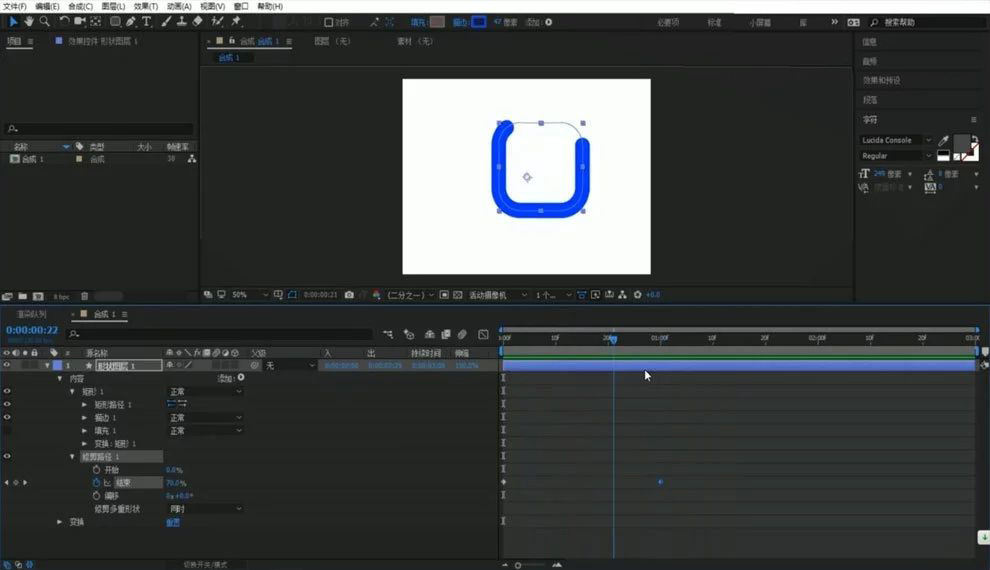Expand the 填充 1 fill property
The width and height of the screenshot is (990, 570).
pyautogui.click(x=85, y=430)
